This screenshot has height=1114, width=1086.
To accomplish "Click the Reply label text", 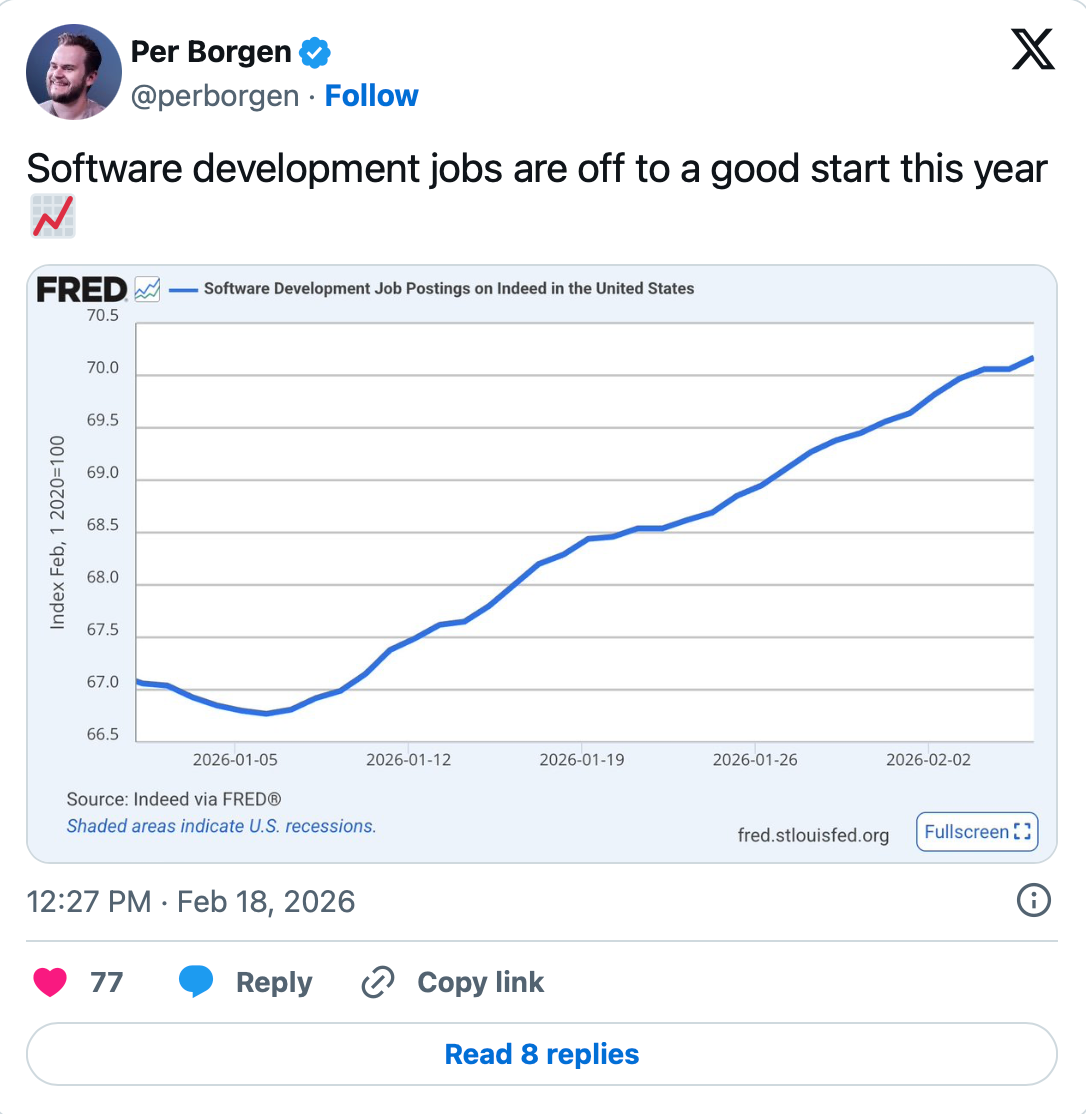I will click(x=274, y=982).
